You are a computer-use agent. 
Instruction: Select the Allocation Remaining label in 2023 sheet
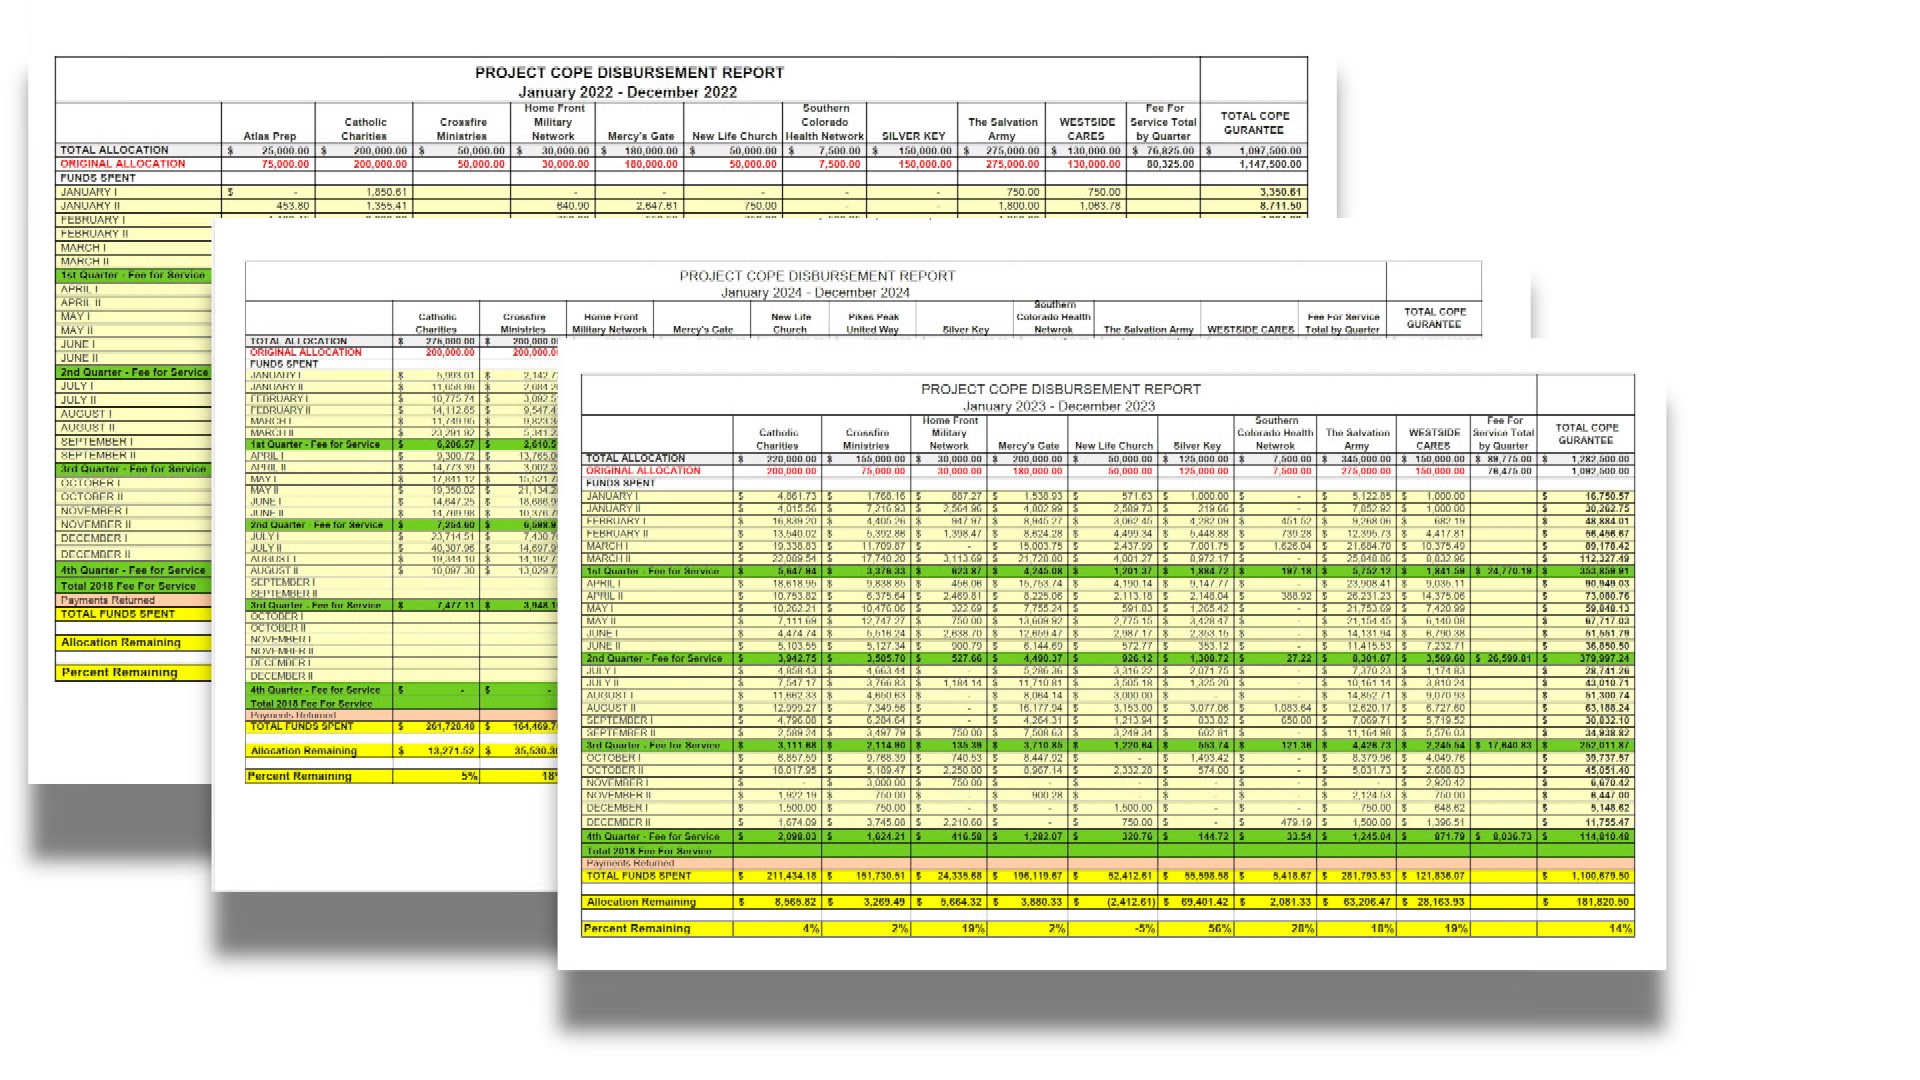point(641,902)
